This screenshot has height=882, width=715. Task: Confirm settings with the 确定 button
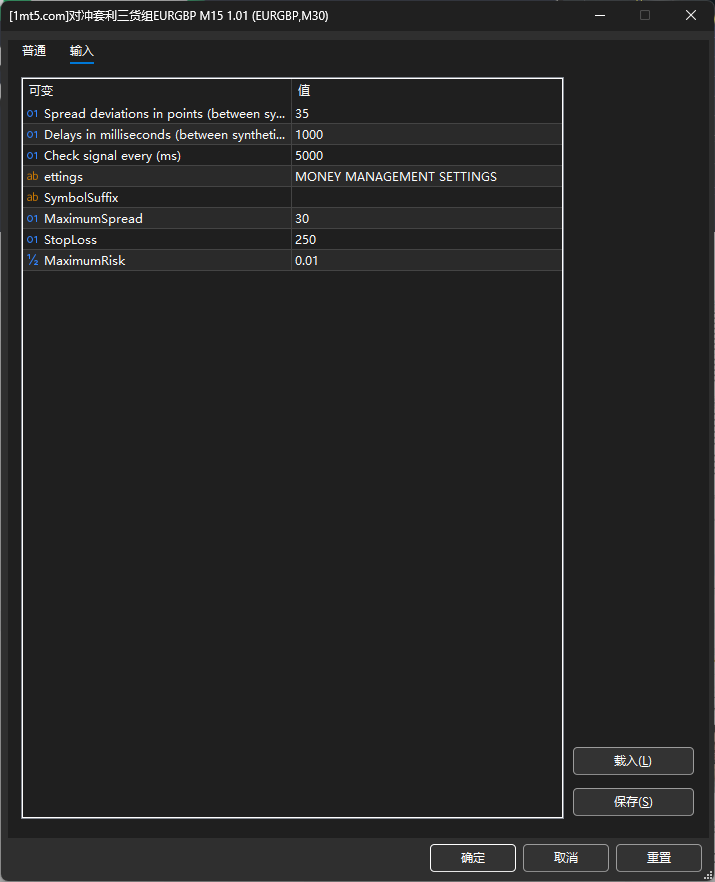click(x=473, y=858)
